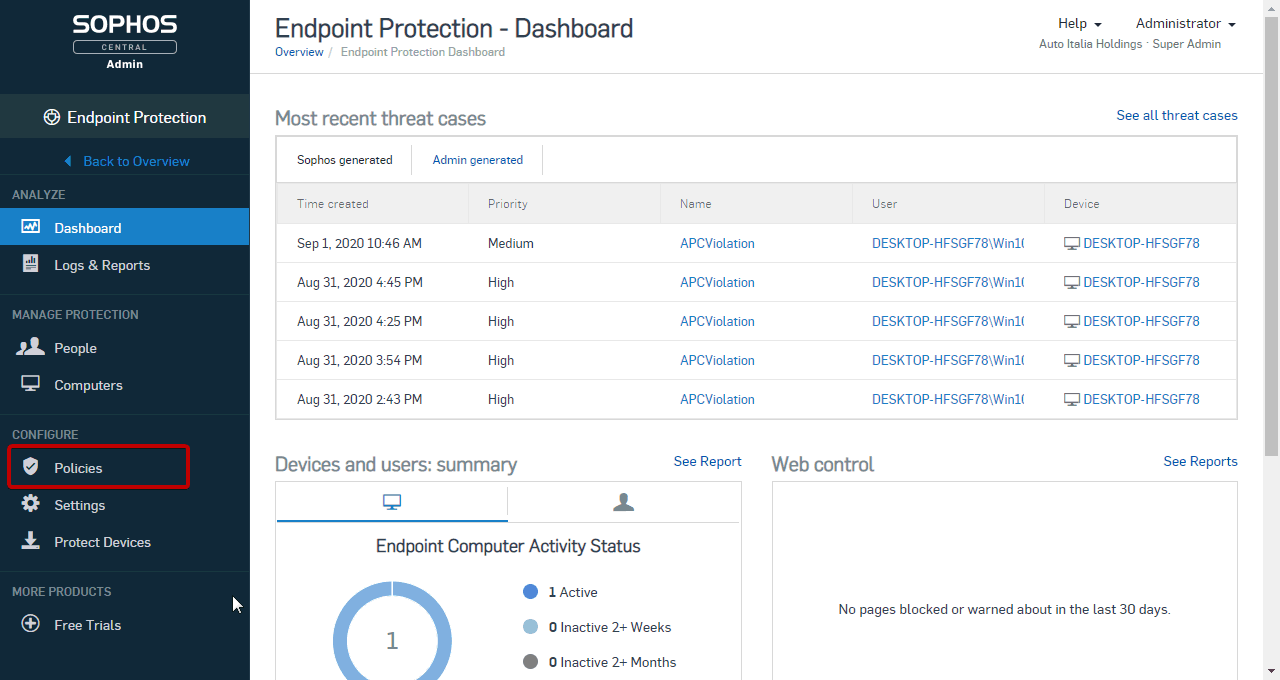The width and height of the screenshot is (1280, 680).
Task: Click the Policies shield icon
Action: click(x=30, y=467)
